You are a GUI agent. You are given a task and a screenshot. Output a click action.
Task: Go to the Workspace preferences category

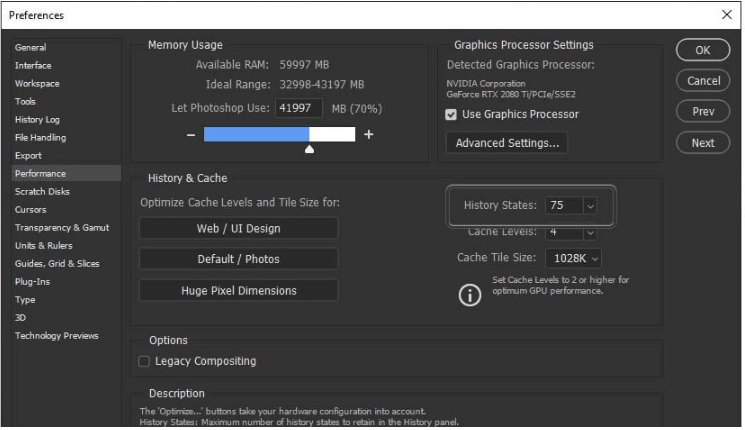37,84
